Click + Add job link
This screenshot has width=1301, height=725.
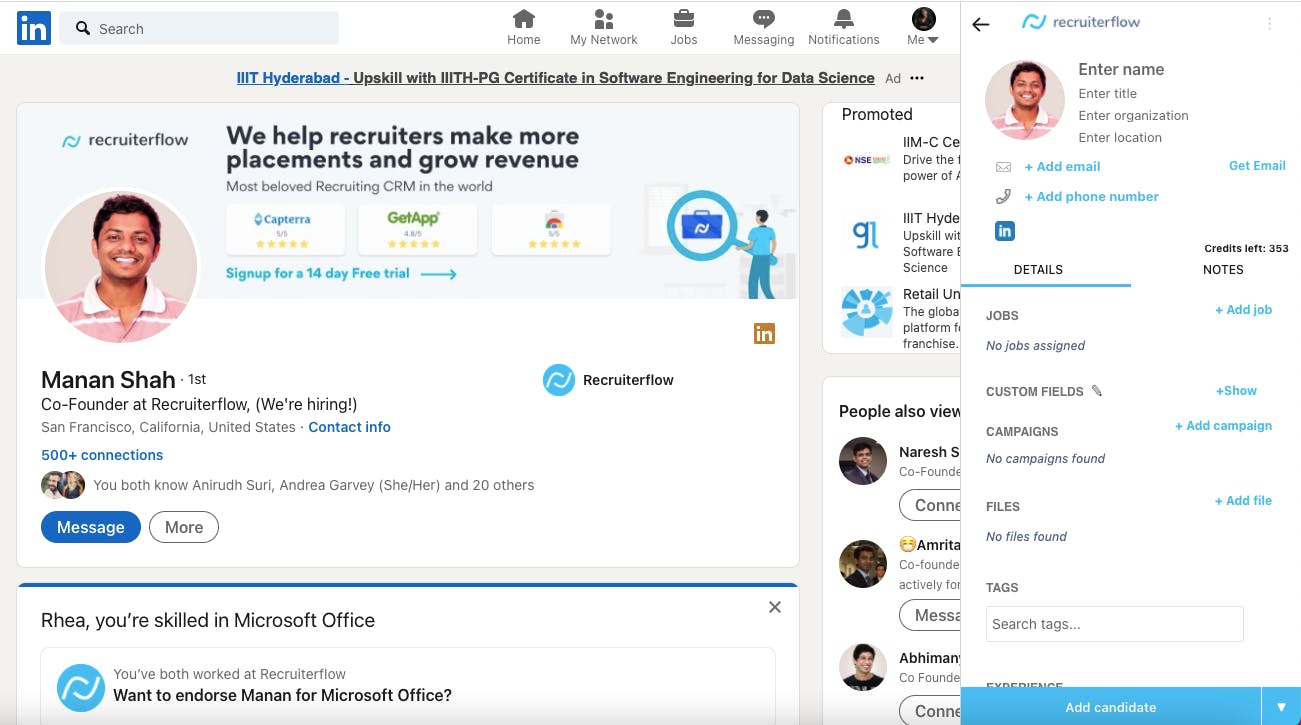pos(1243,309)
